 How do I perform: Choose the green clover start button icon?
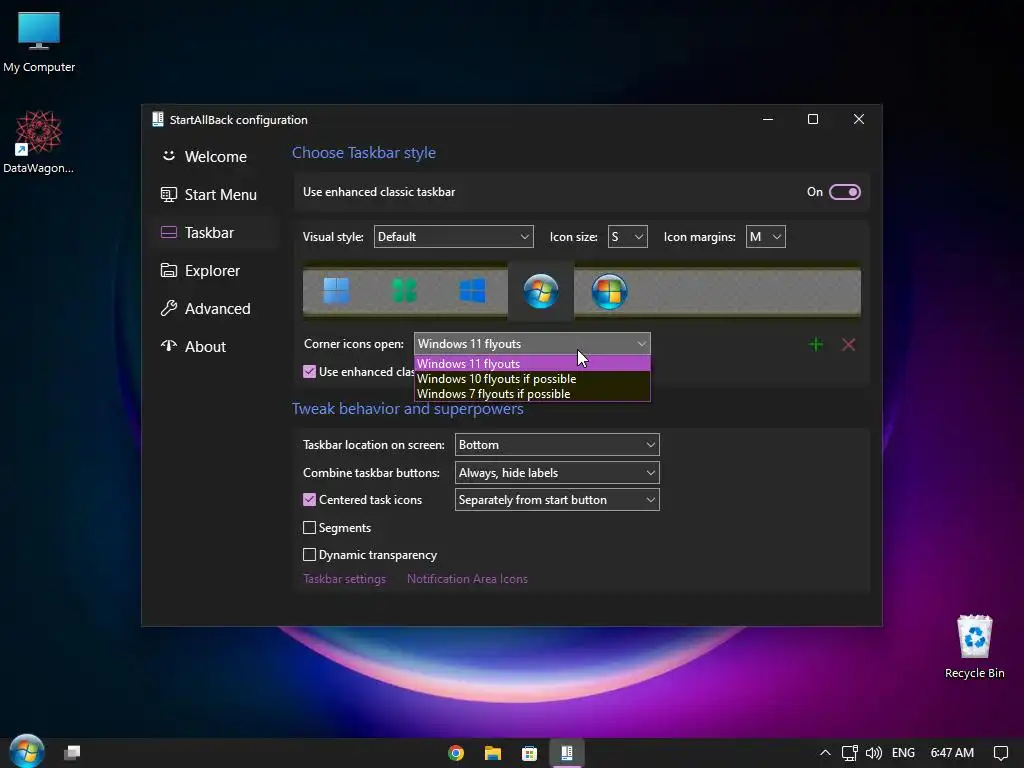[x=404, y=291]
